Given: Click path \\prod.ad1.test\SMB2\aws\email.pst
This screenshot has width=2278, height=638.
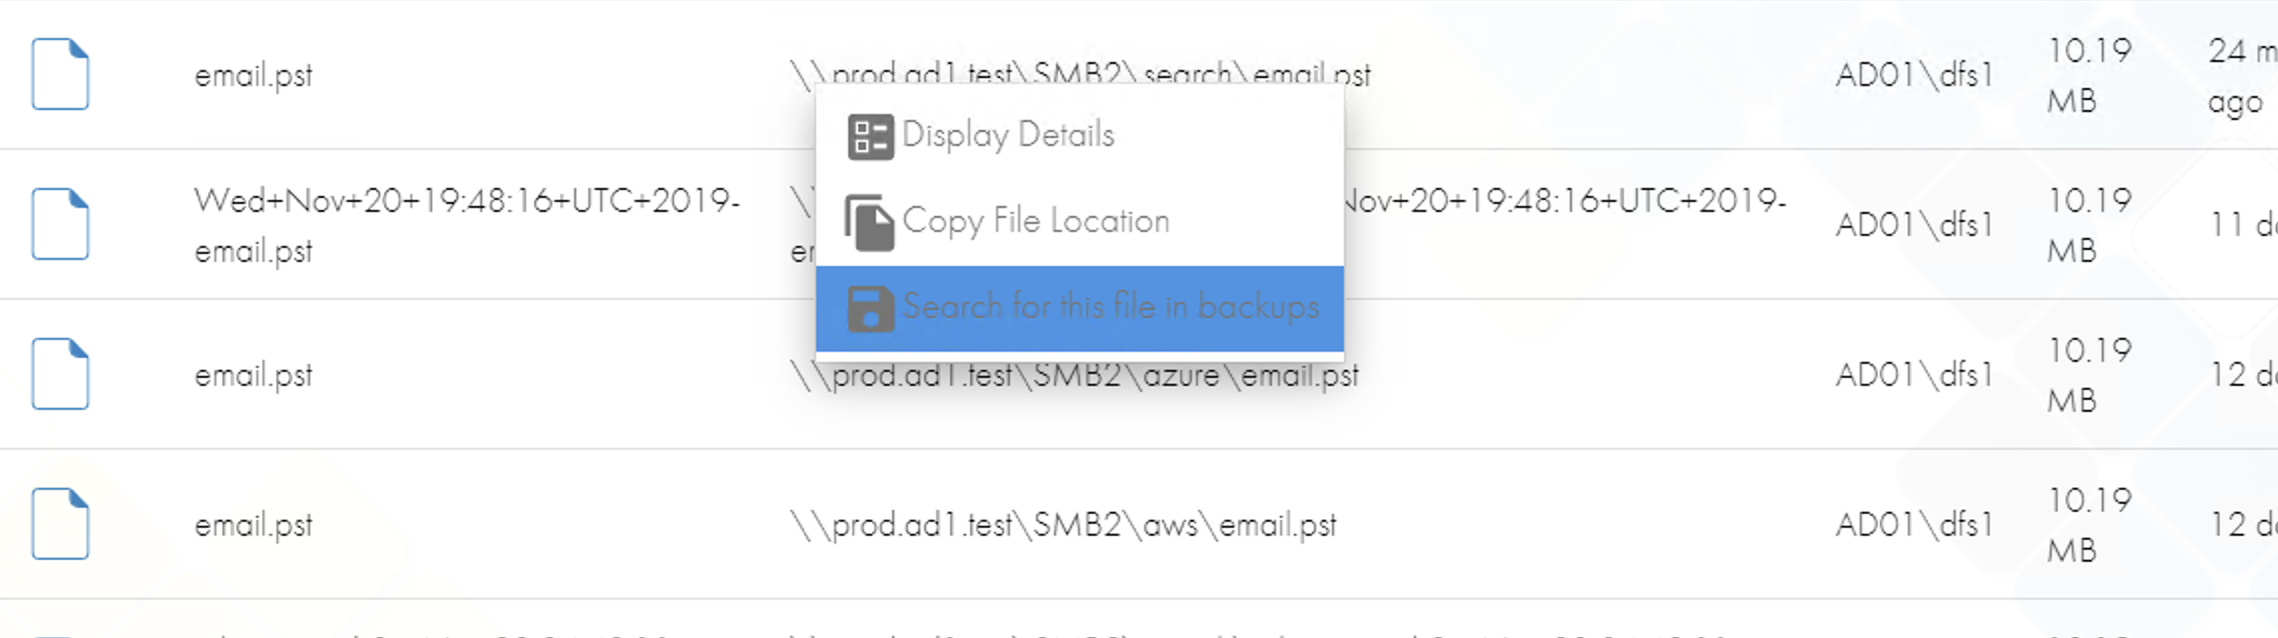Looking at the screenshot, I should [1063, 525].
